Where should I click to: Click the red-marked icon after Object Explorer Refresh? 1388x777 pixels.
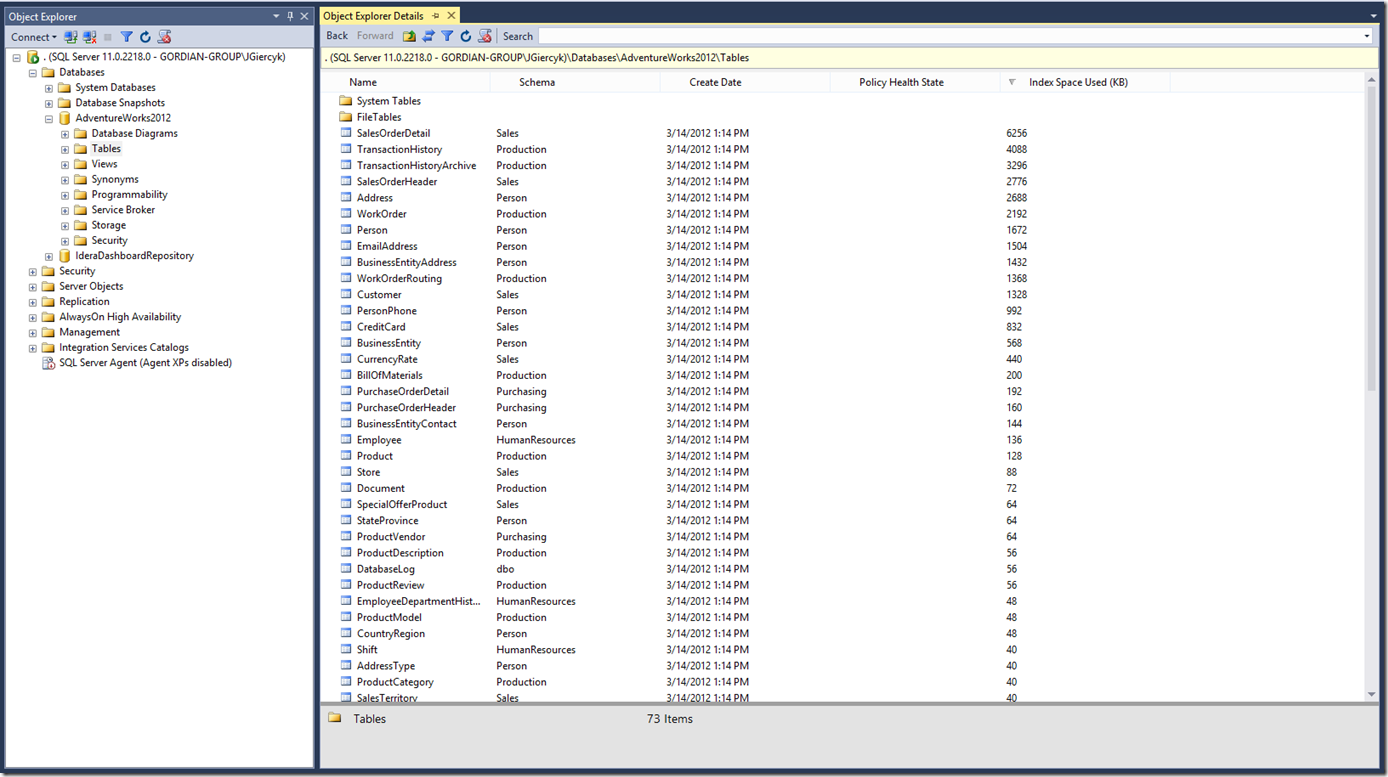(x=165, y=37)
